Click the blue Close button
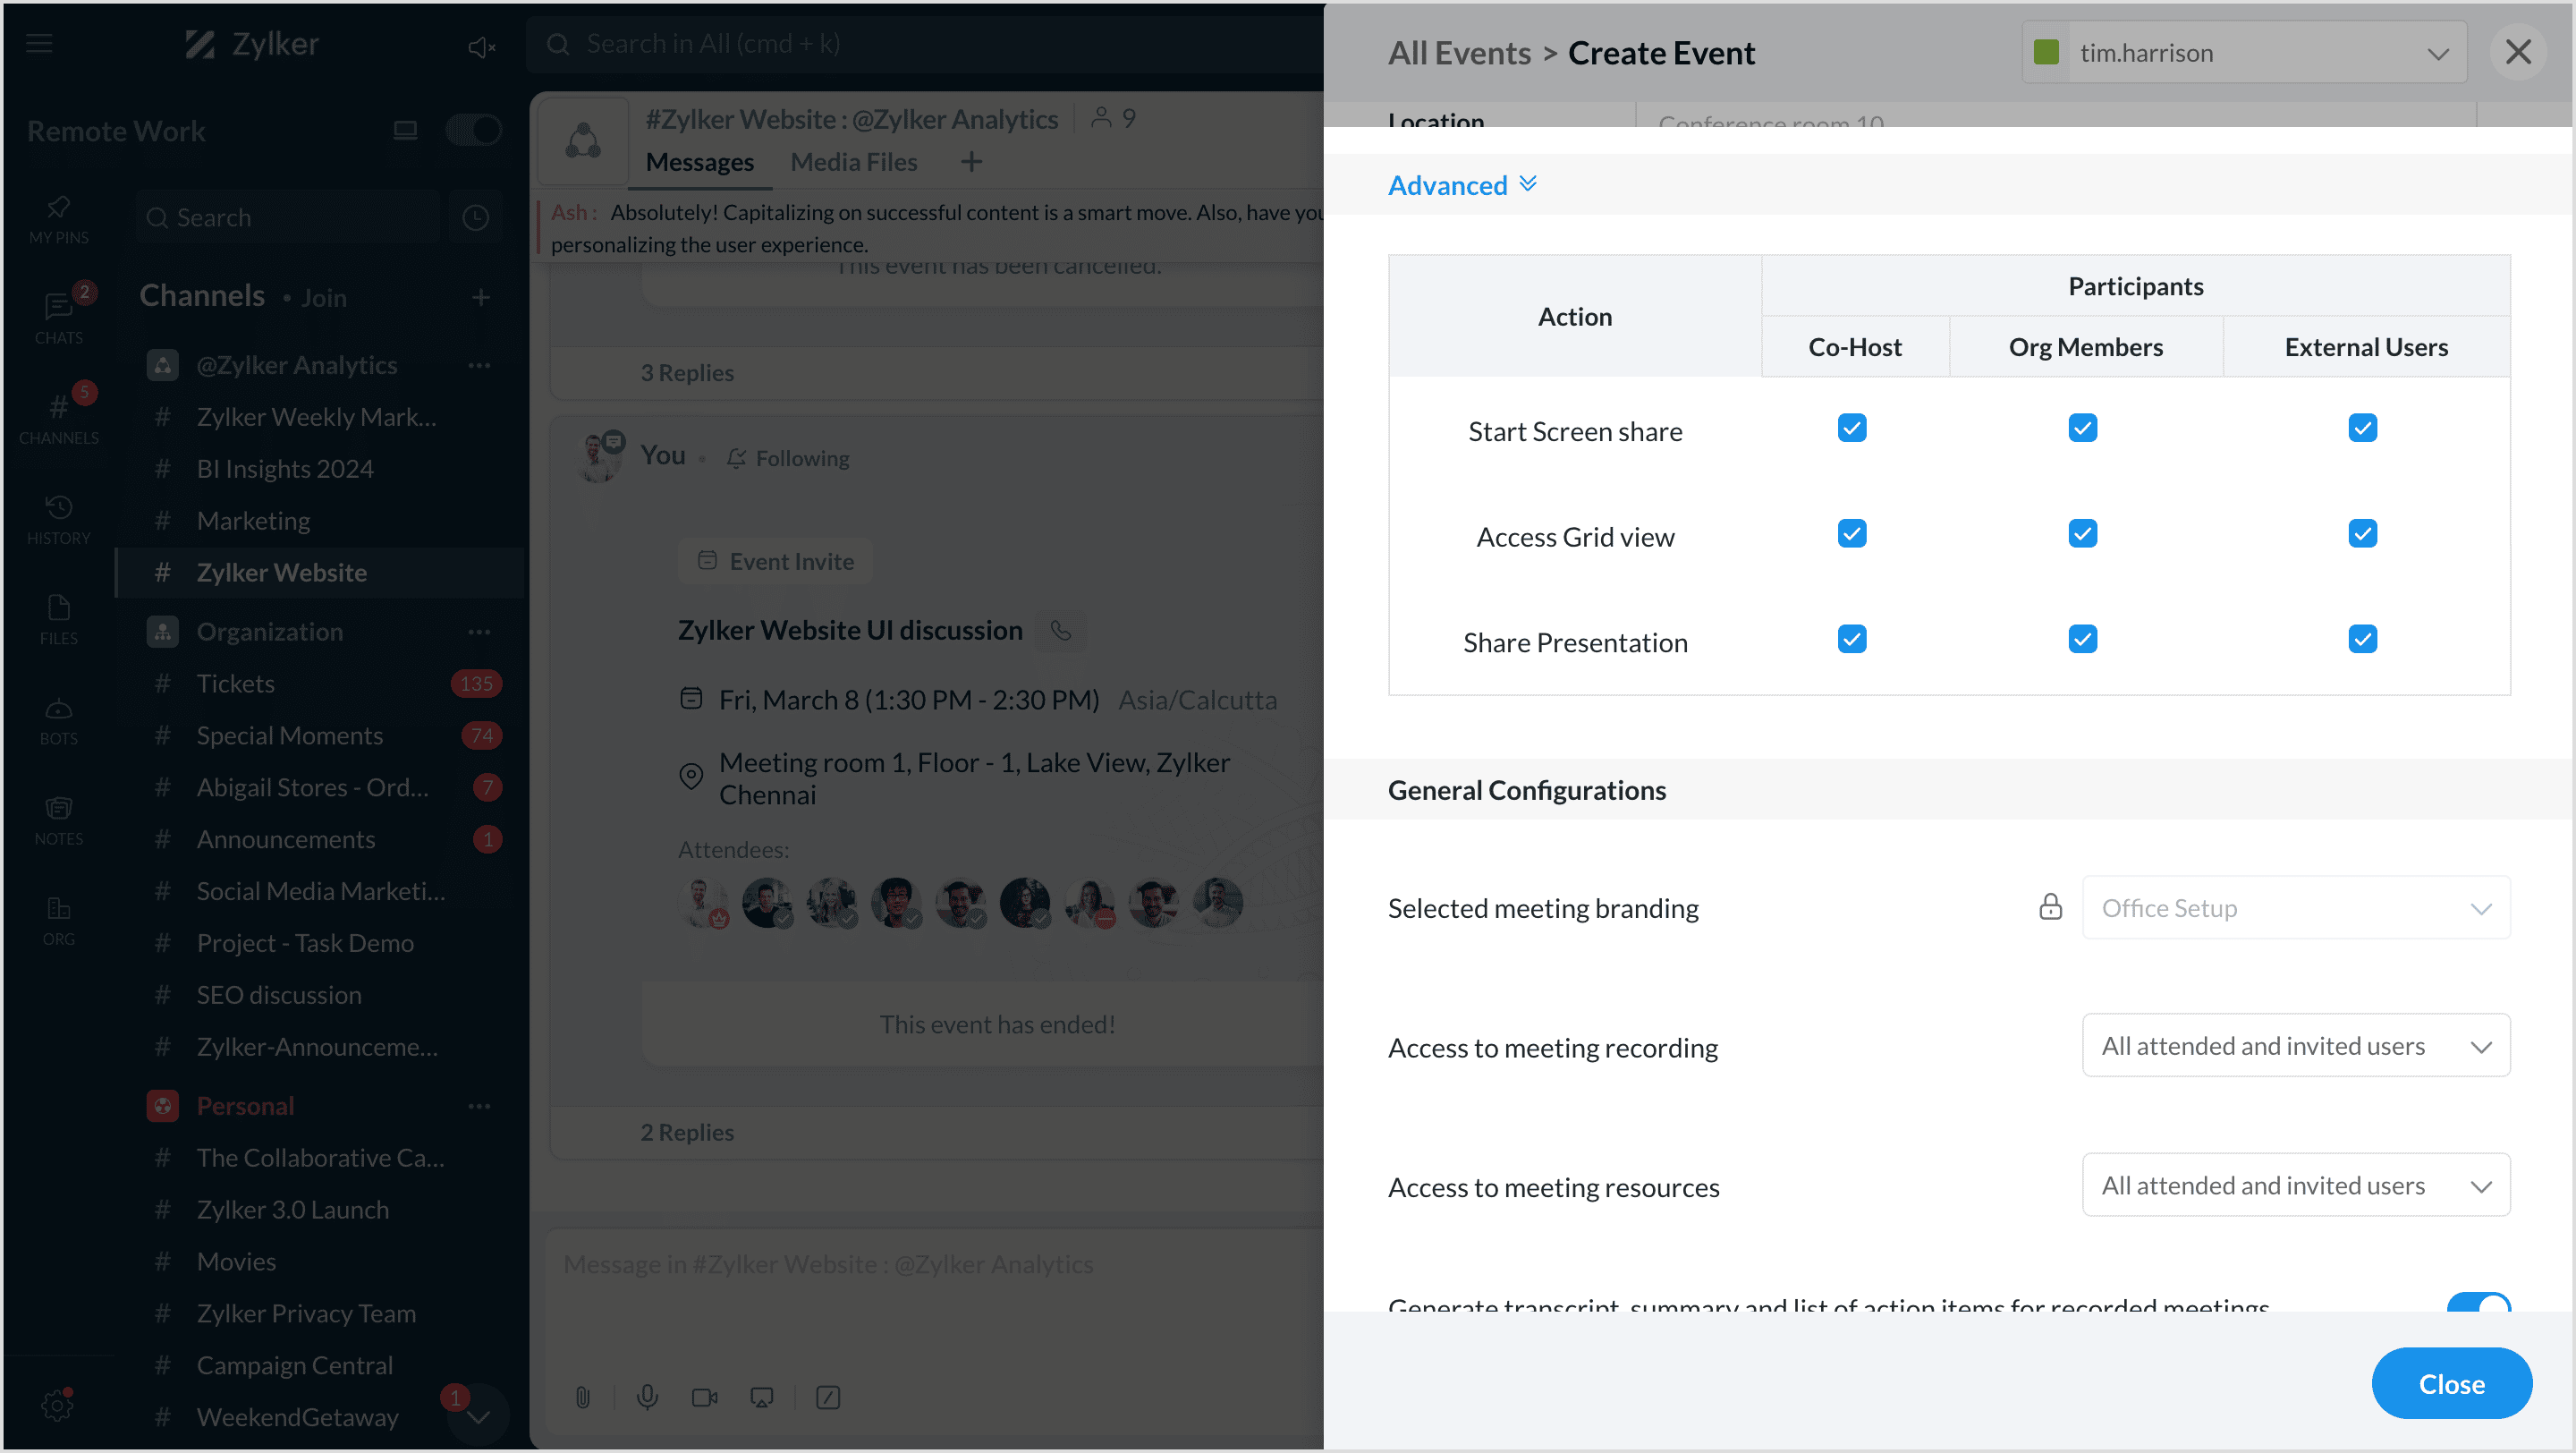This screenshot has height=1453, width=2576. [x=2450, y=1383]
